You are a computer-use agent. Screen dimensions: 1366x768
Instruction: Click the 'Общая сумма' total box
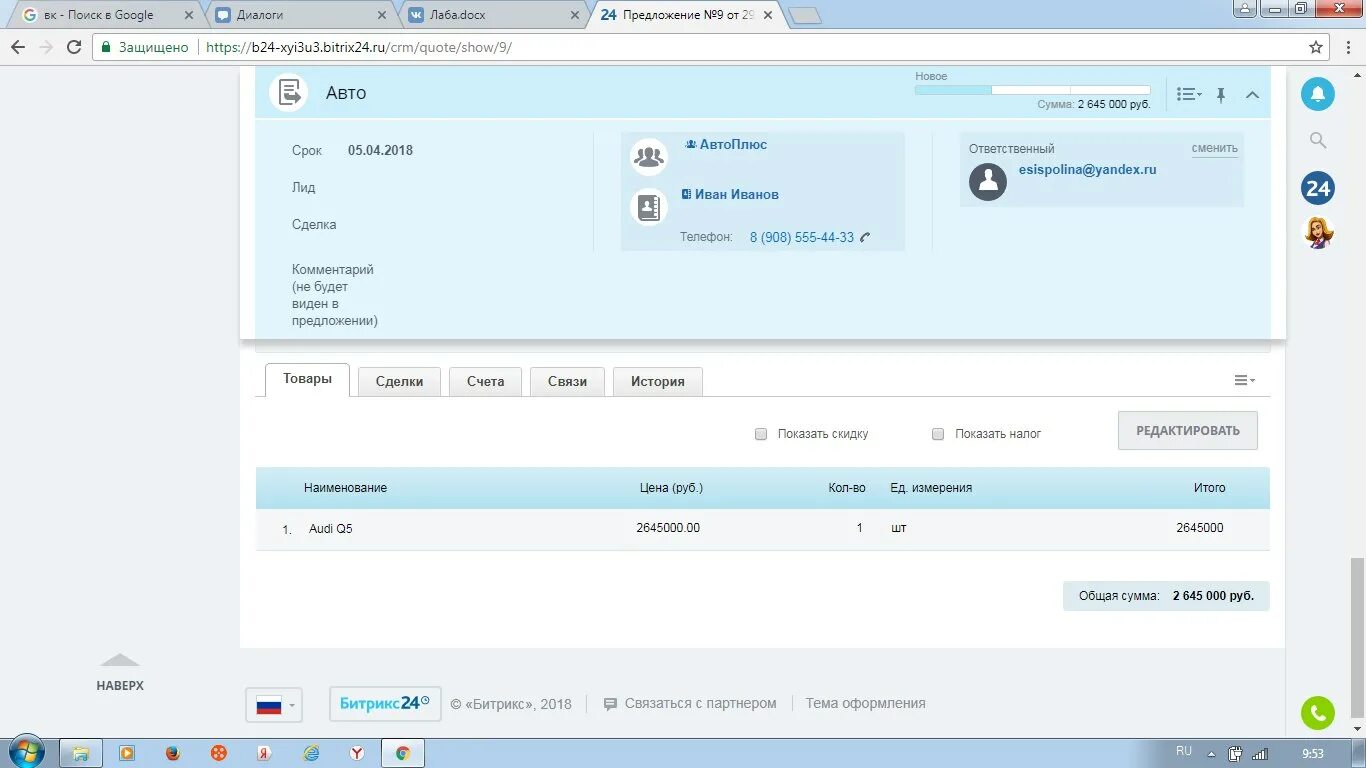[x=1166, y=596]
